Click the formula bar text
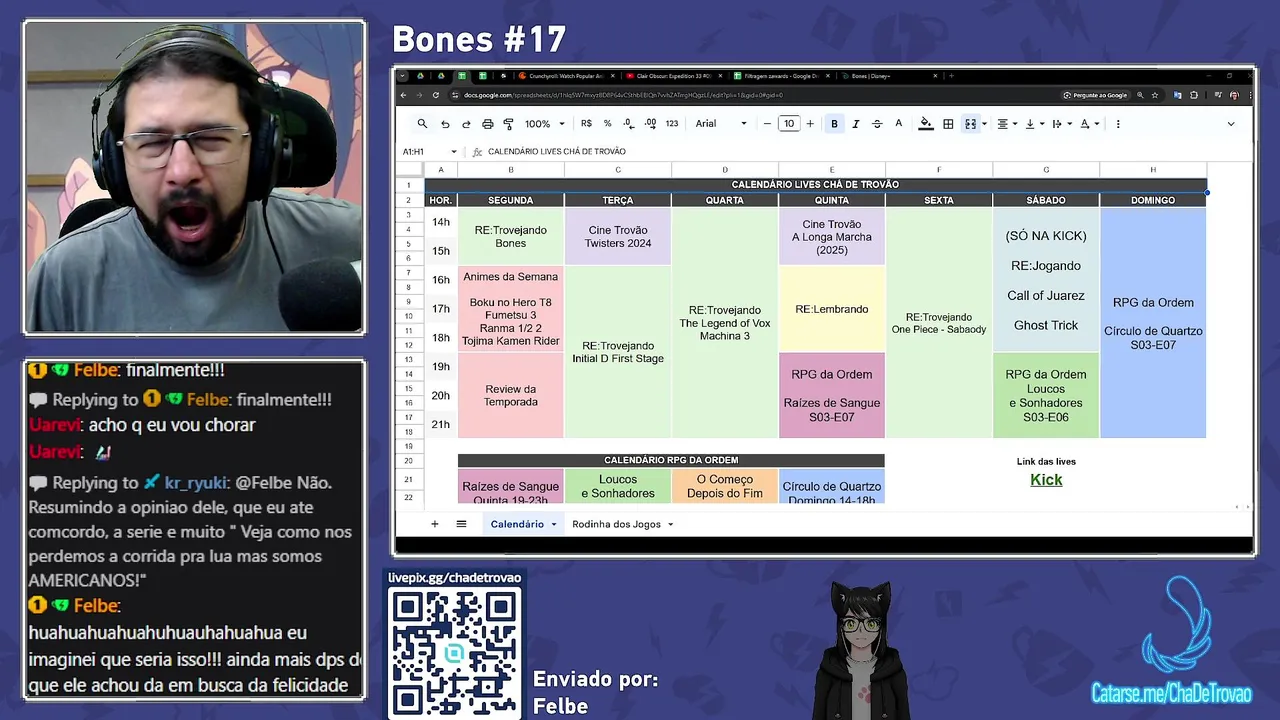 [556, 152]
